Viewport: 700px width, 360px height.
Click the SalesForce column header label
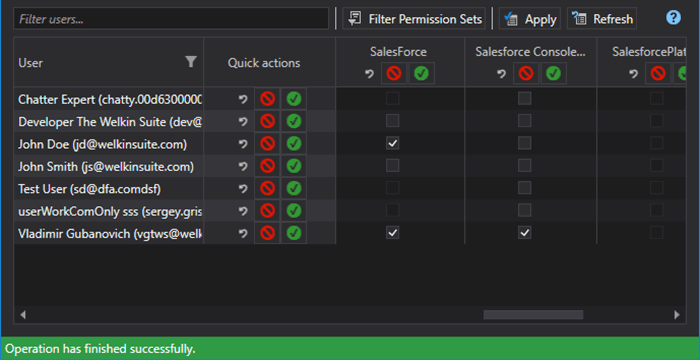pyautogui.click(x=398, y=52)
